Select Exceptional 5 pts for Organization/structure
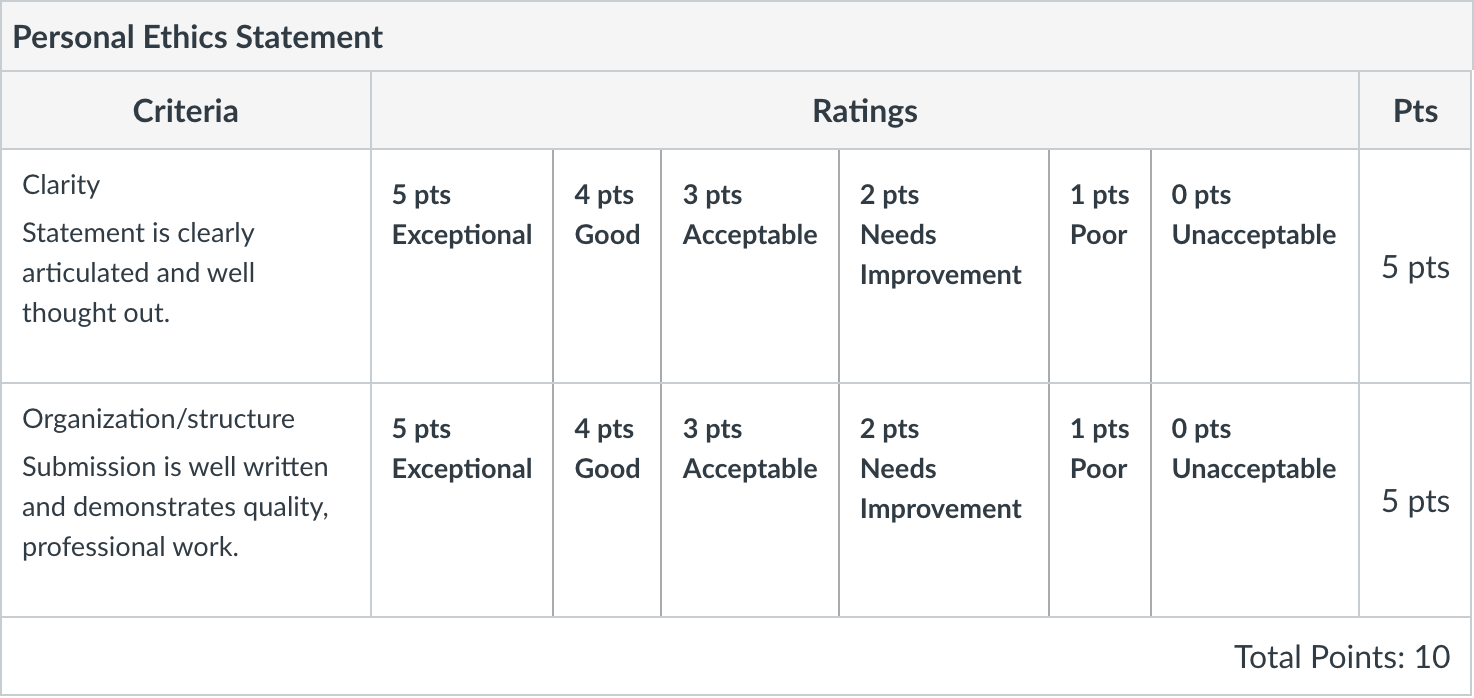Image resolution: width=1474 pixels, height=698 pixels. pos(462,500)
